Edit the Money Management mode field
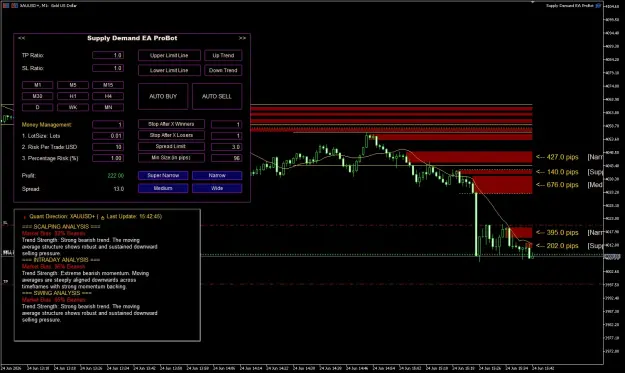The height and width of the screenshot is (373, 625). tap(108, 125)
